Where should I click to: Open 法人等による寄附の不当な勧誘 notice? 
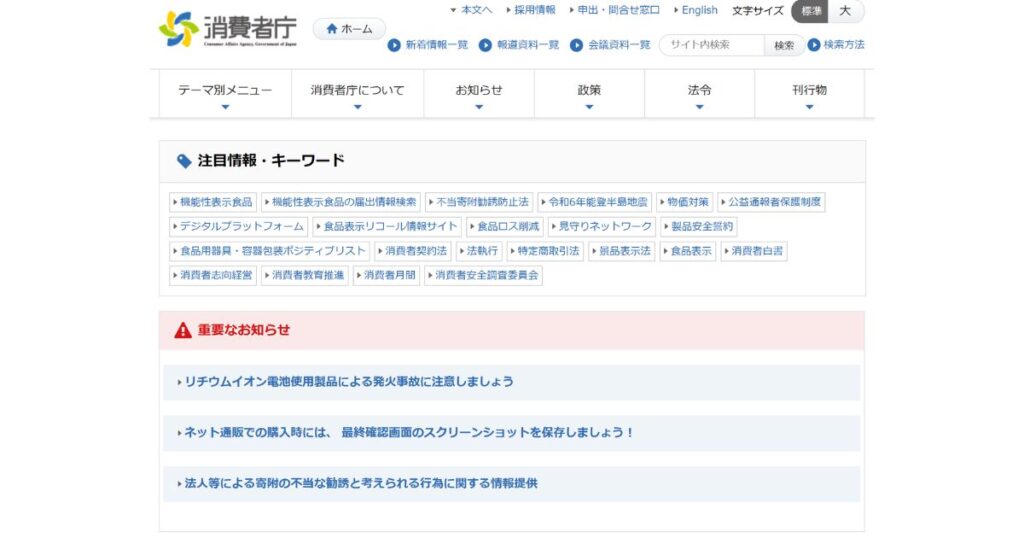pos(511,484)
